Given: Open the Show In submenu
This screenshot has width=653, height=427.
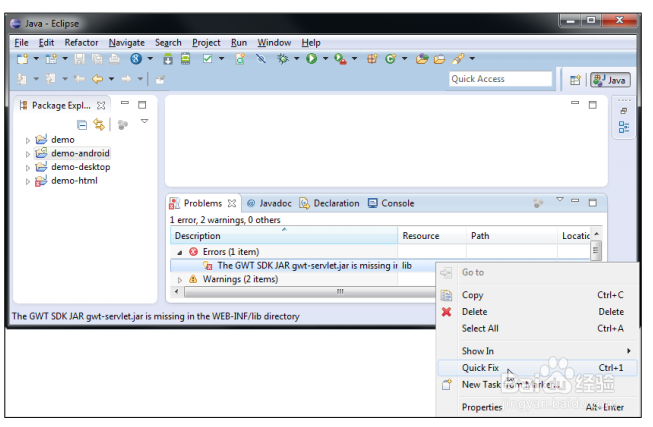Looking at the screenshot, I should (x=537, y=351).
